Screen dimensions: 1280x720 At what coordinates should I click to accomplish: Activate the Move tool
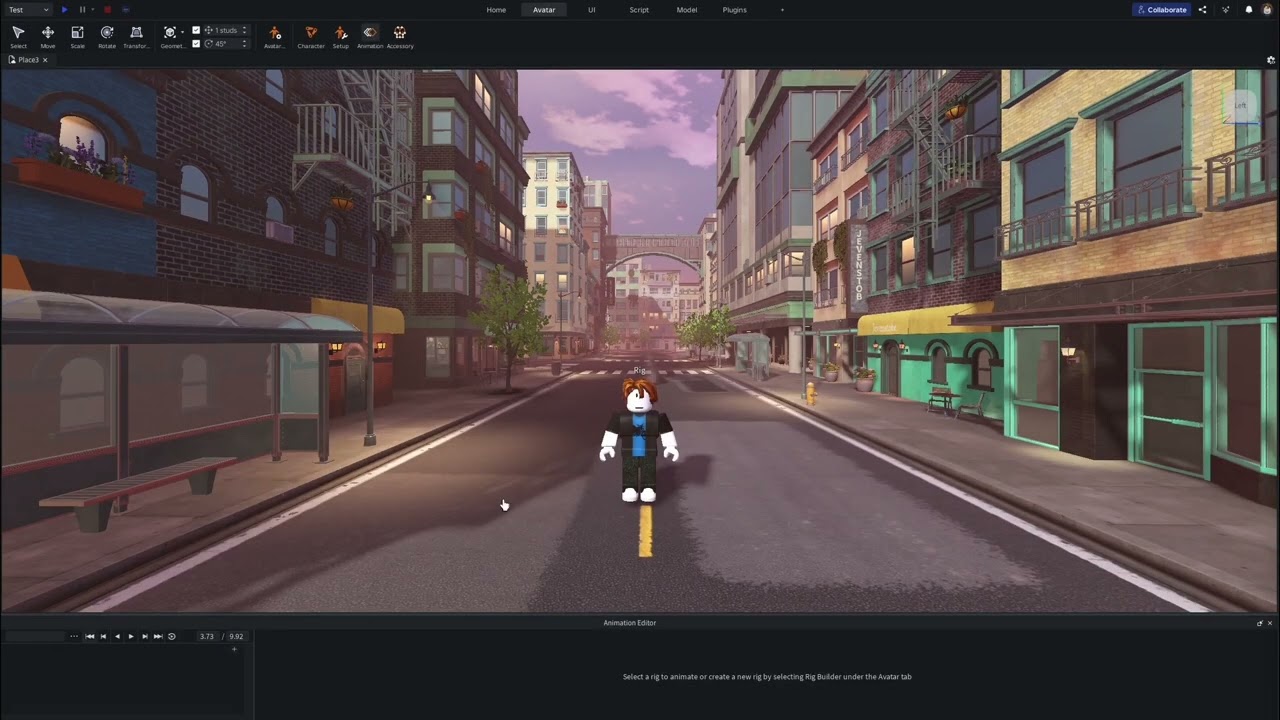click(48, 36)
